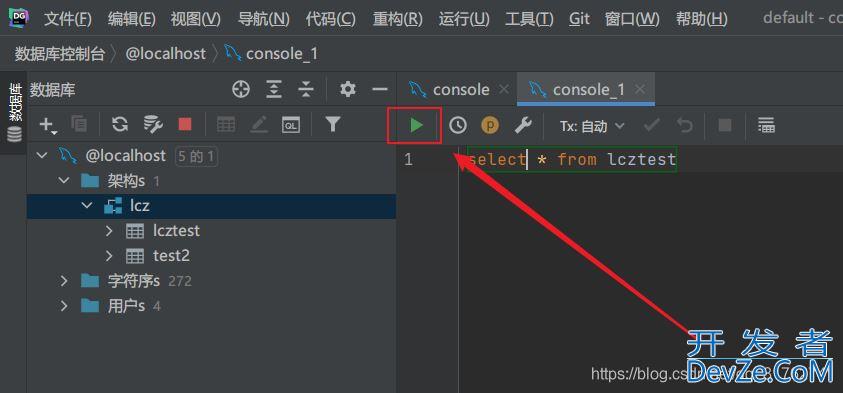Open console settings wrench icon
The height and width of the screenshot is (393, 843).
[x=523, y=126]
